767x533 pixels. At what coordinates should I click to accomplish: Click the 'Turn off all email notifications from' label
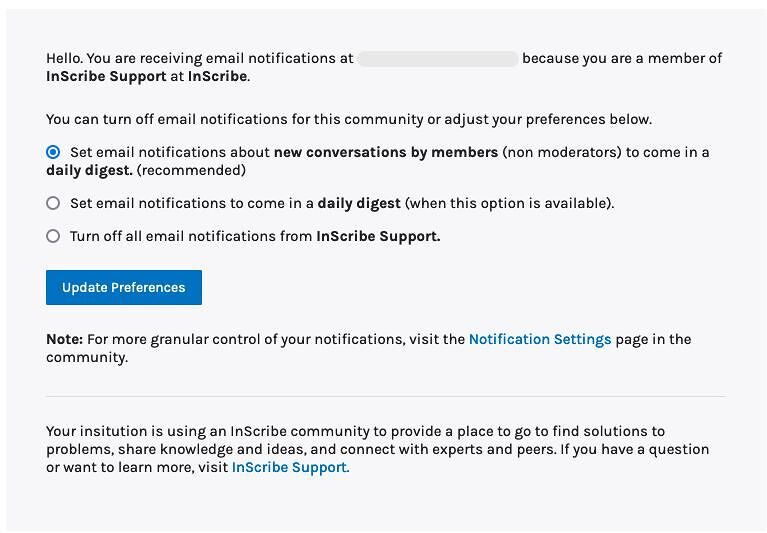tap(191, 236)
